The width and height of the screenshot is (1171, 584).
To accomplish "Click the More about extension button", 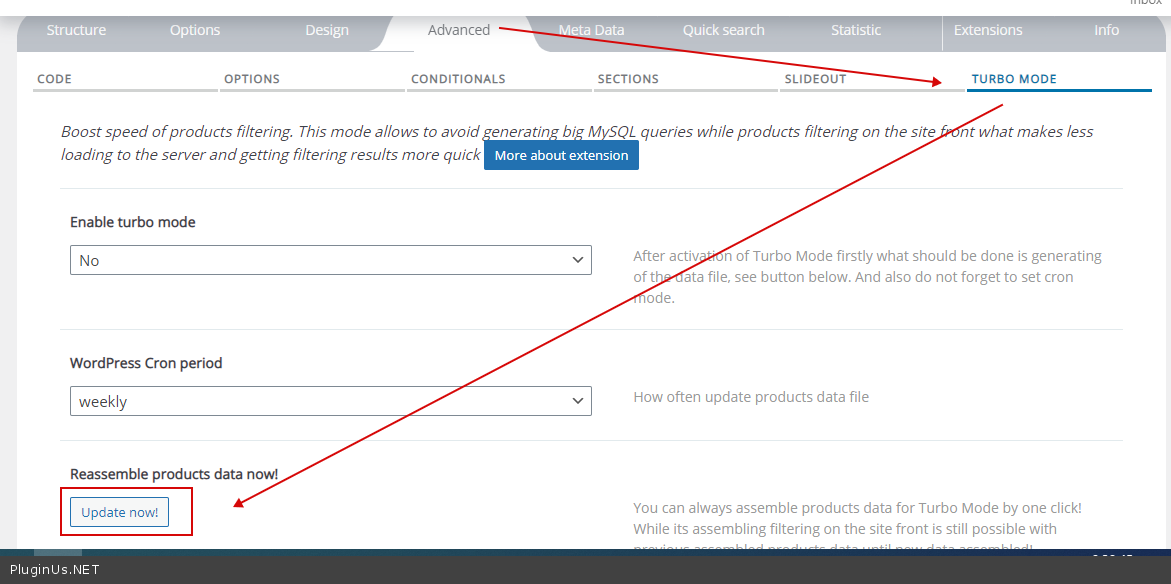I will [x=561, y=155].
